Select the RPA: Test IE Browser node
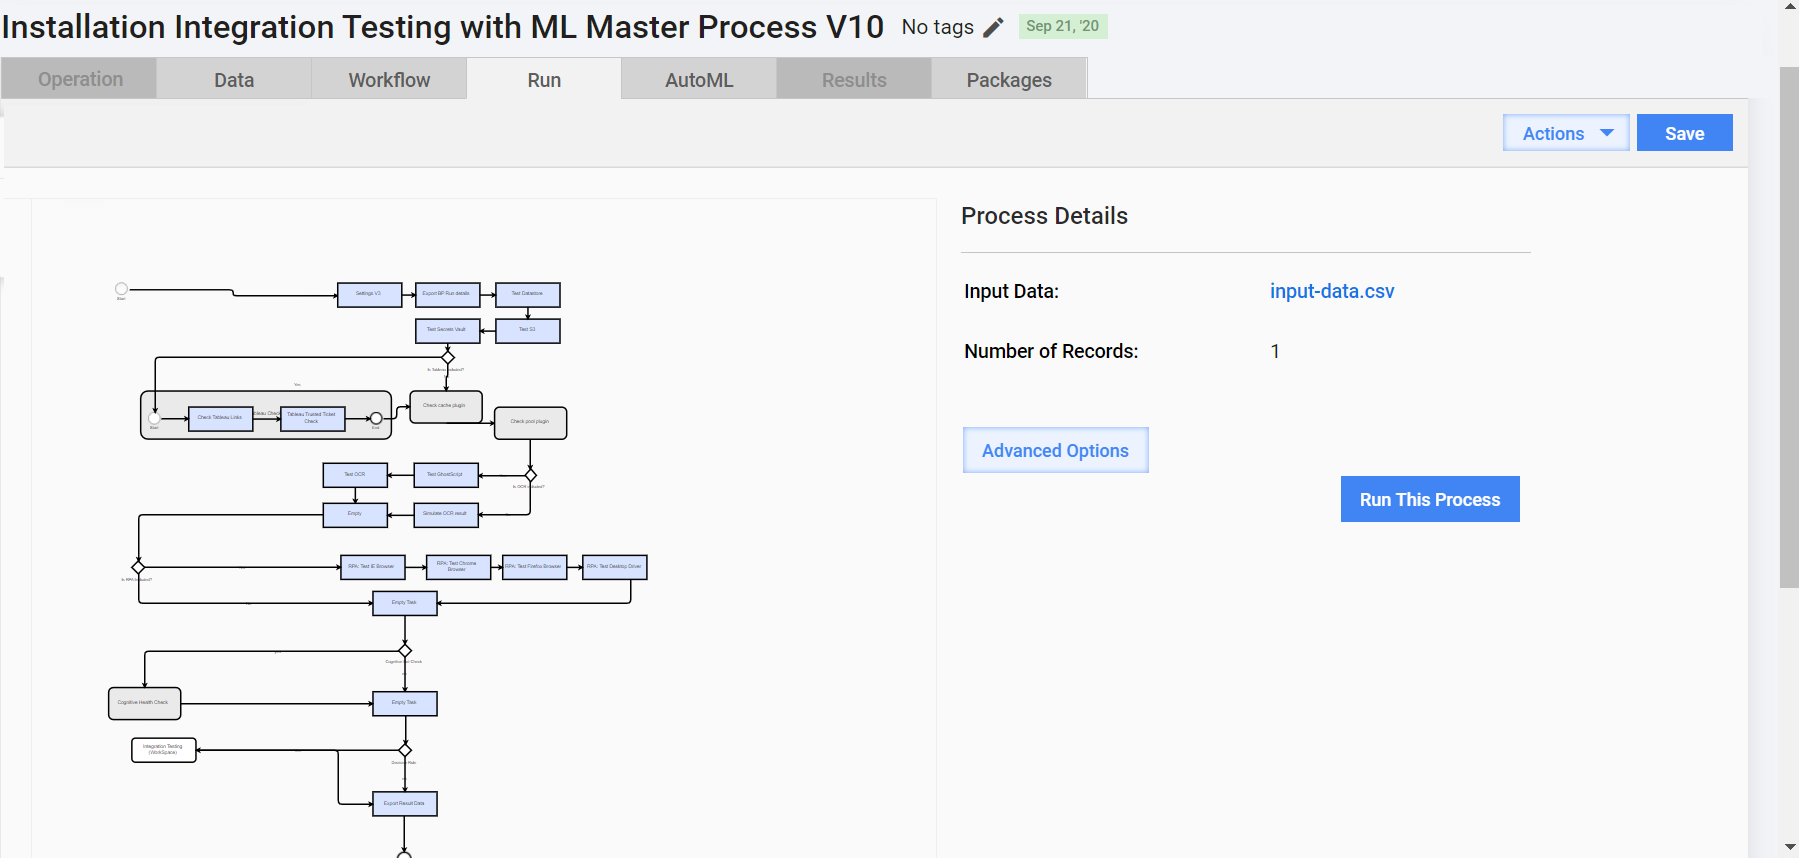Screen dimensions: 1799x858 pyautogui.click(x=373, y=567)
